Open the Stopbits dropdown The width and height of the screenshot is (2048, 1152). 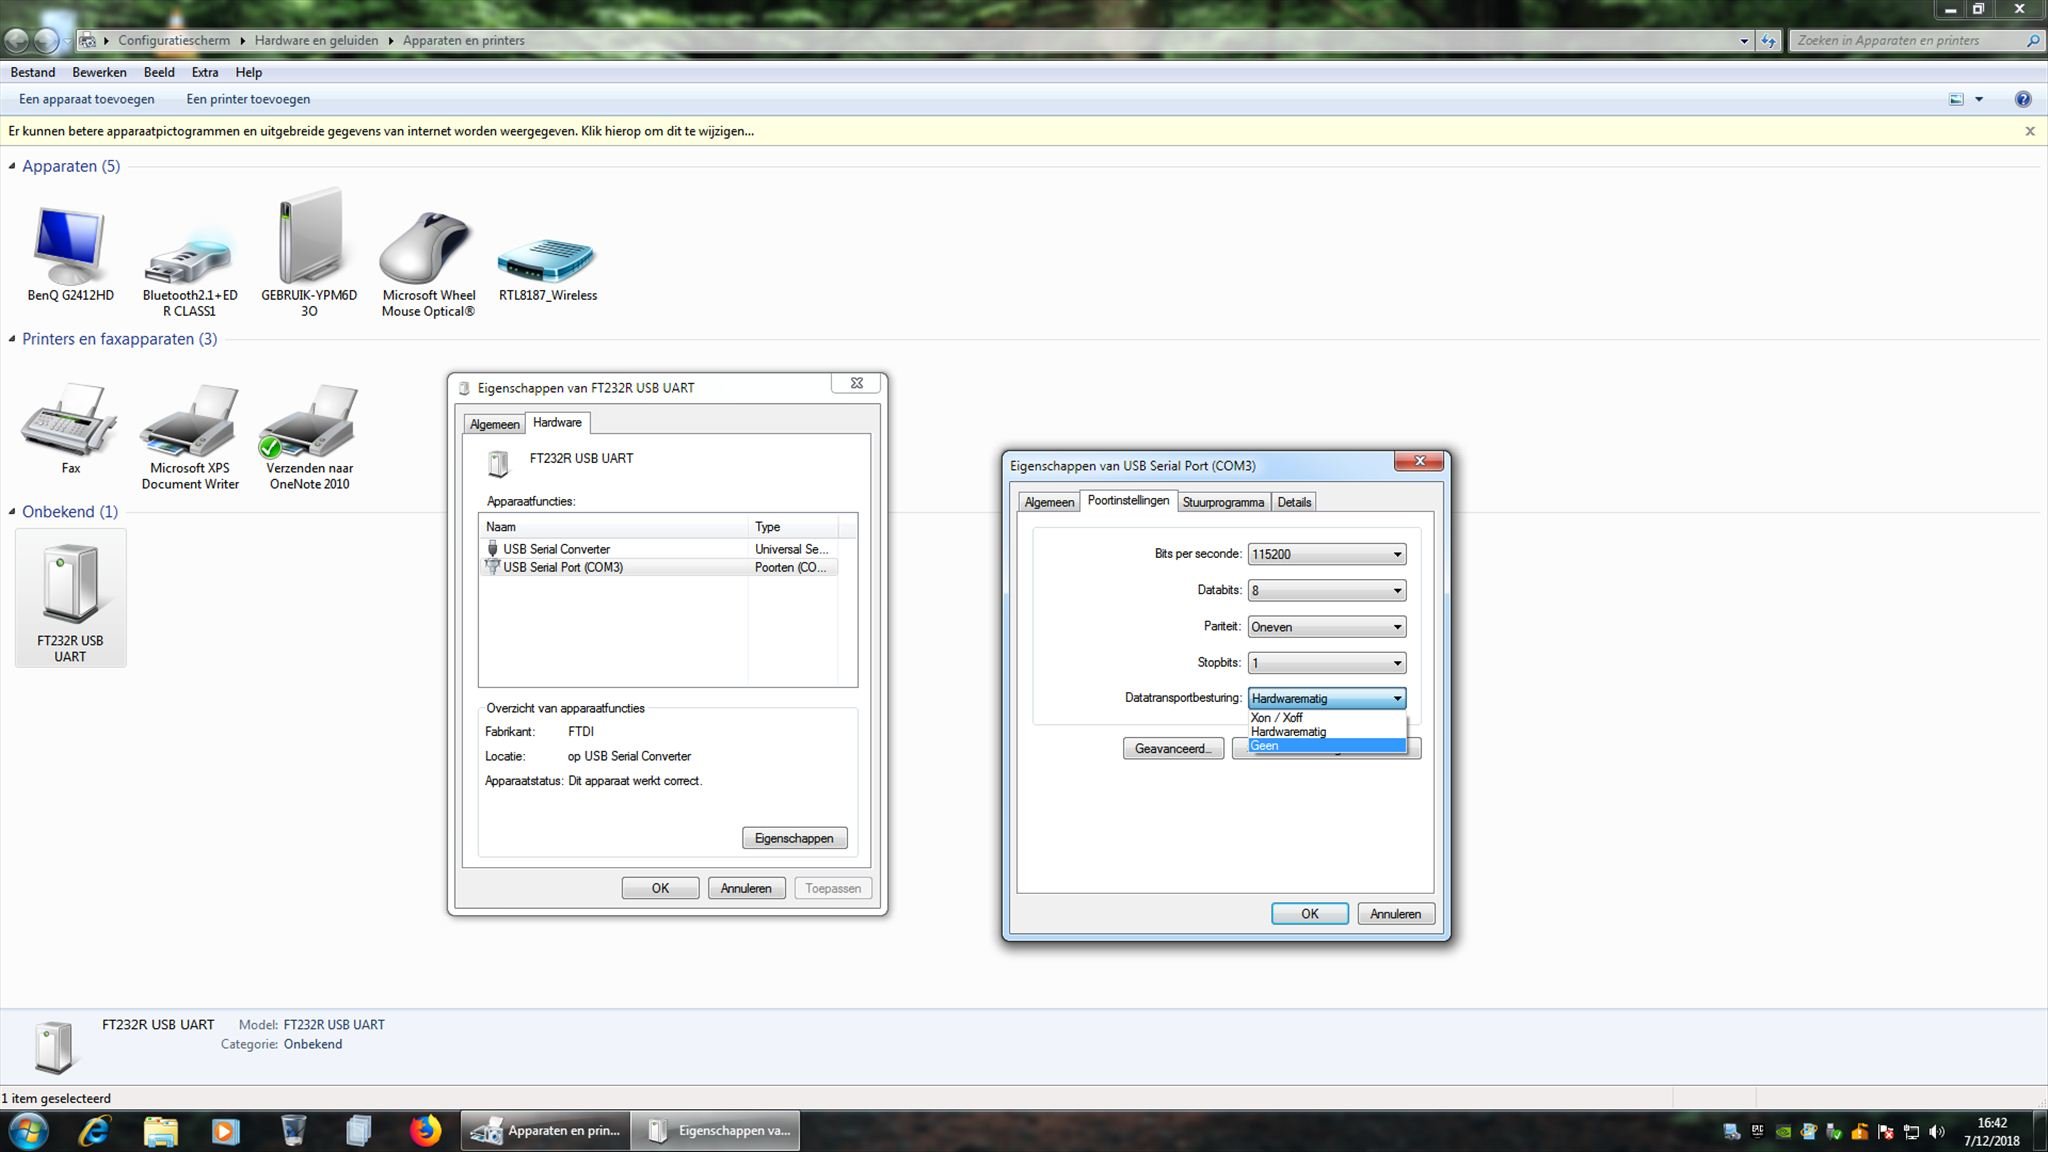[x=1327, y=663]
